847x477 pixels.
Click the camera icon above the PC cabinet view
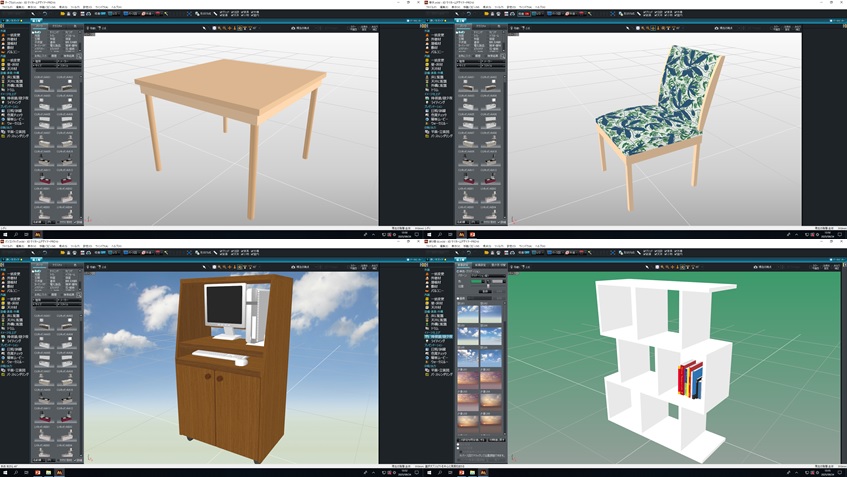point(292,266)
